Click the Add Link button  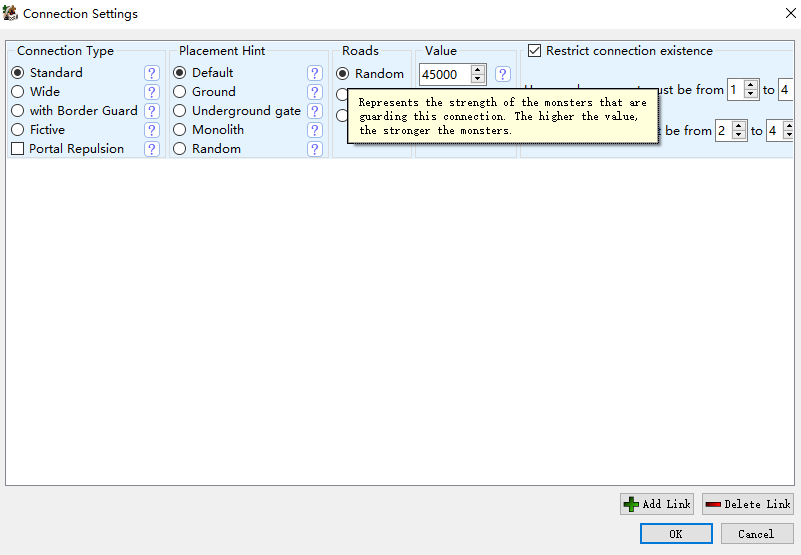pyautogui.click(x=657, y=504)
